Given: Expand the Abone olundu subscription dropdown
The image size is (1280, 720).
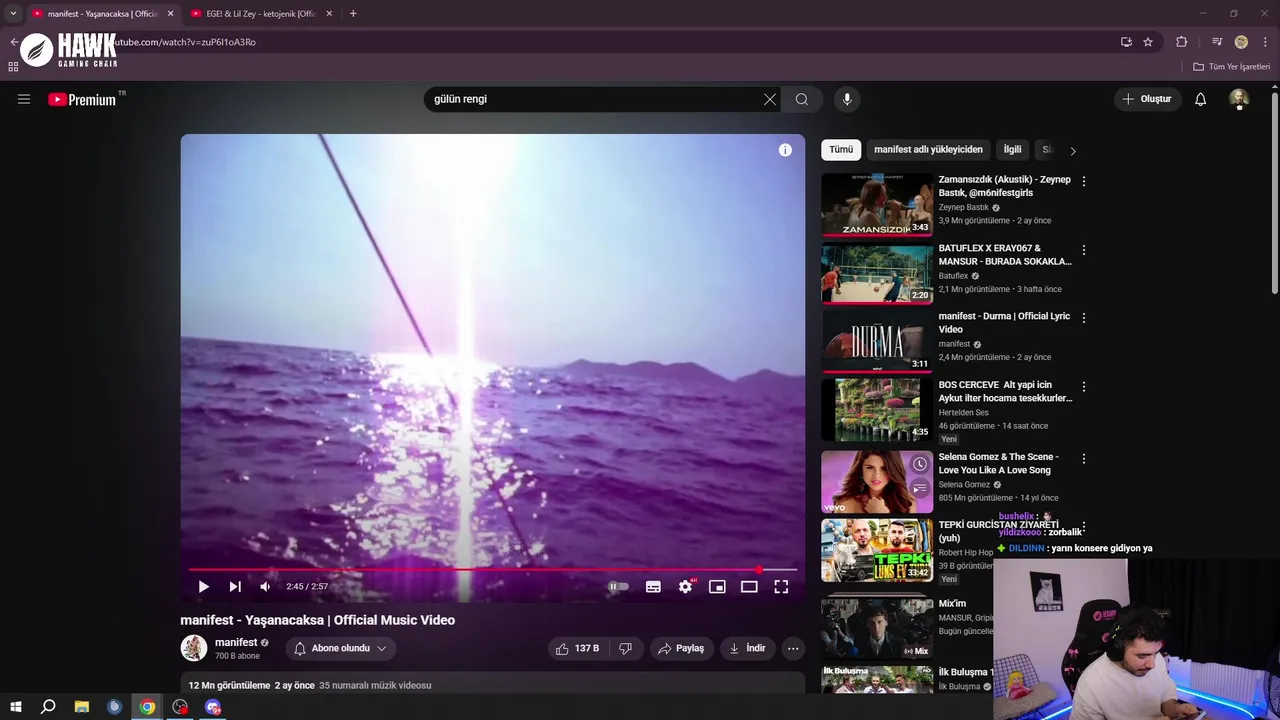Looking at the screenshot, I should 340,648.
